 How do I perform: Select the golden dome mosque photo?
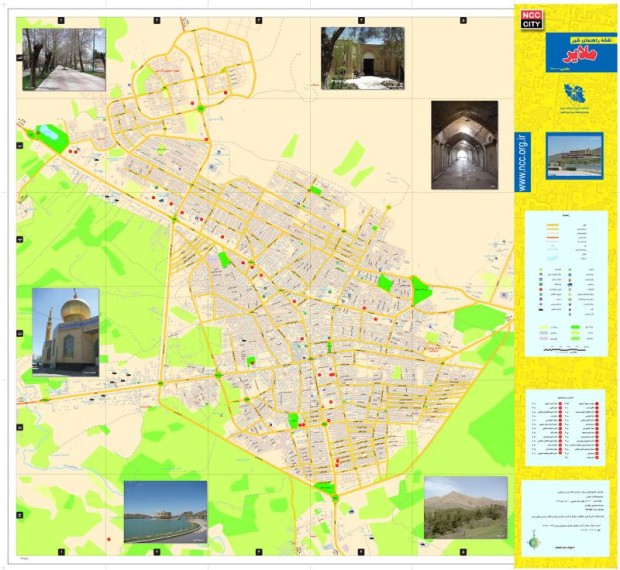point(65,331)
